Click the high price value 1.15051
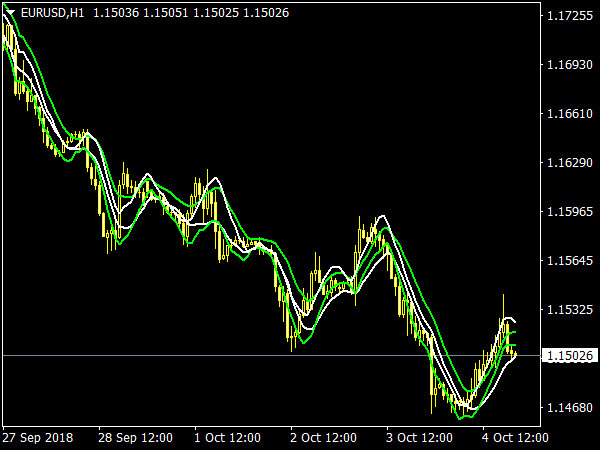The height and width of the screenshot is (450, 600). coord(166,13)
